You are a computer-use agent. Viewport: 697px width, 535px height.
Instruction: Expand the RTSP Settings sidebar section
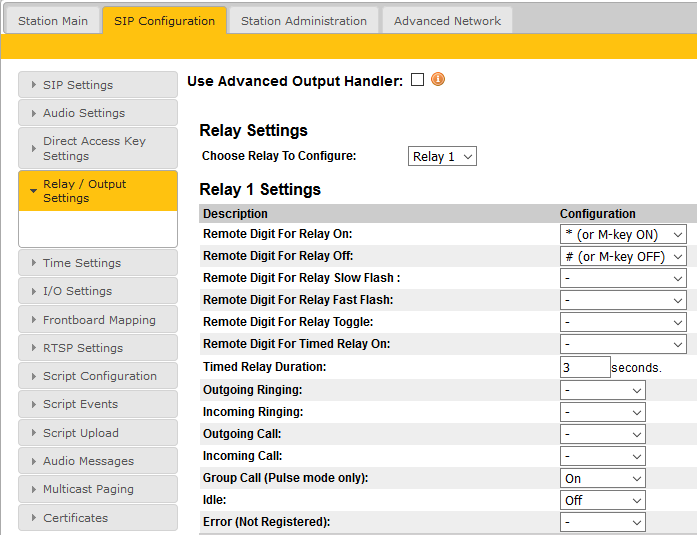pyautogui.click(x=97, y=348)
